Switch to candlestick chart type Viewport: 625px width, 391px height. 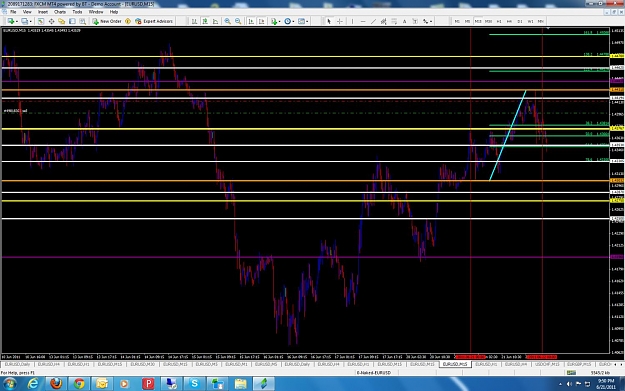point(205,21)
